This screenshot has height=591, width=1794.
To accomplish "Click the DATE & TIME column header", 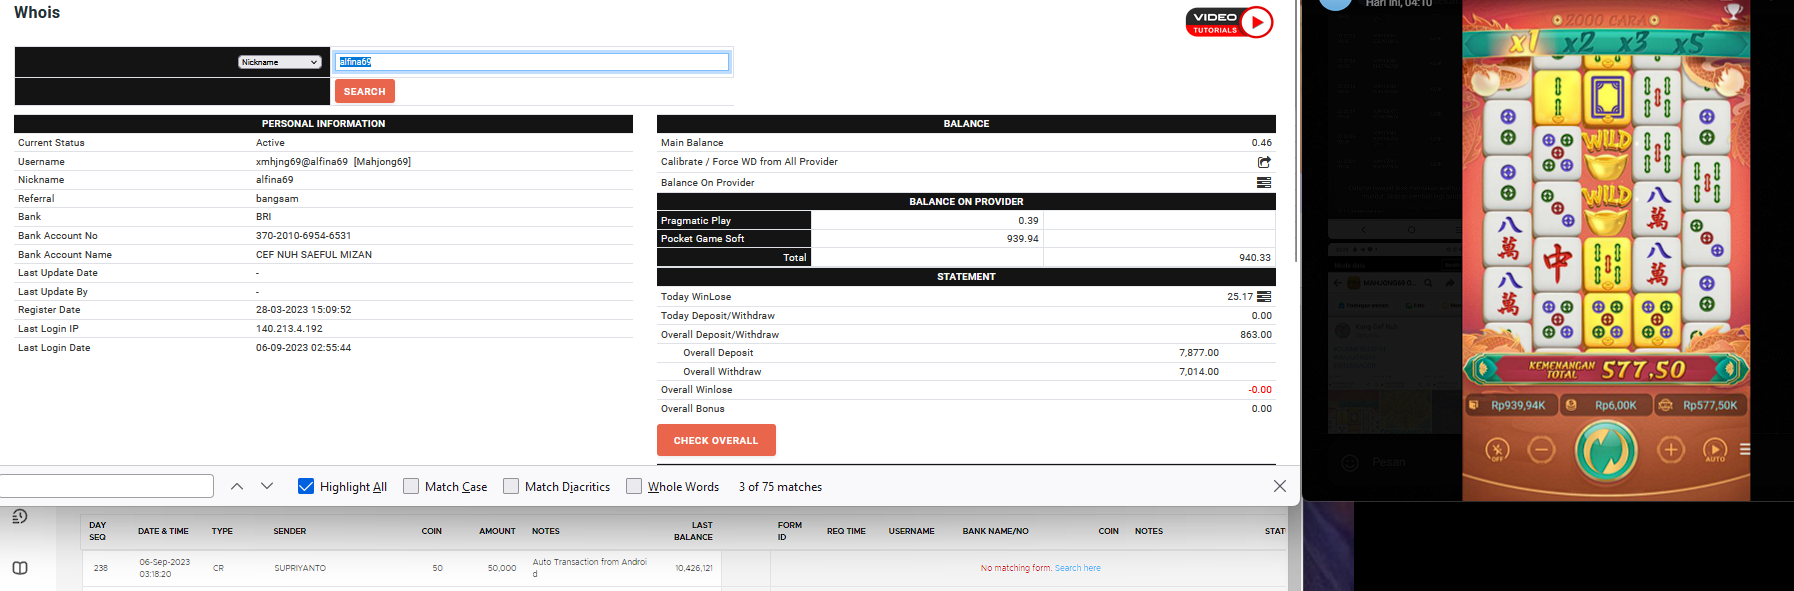I will pyautogui.click(x=163, y=531).
